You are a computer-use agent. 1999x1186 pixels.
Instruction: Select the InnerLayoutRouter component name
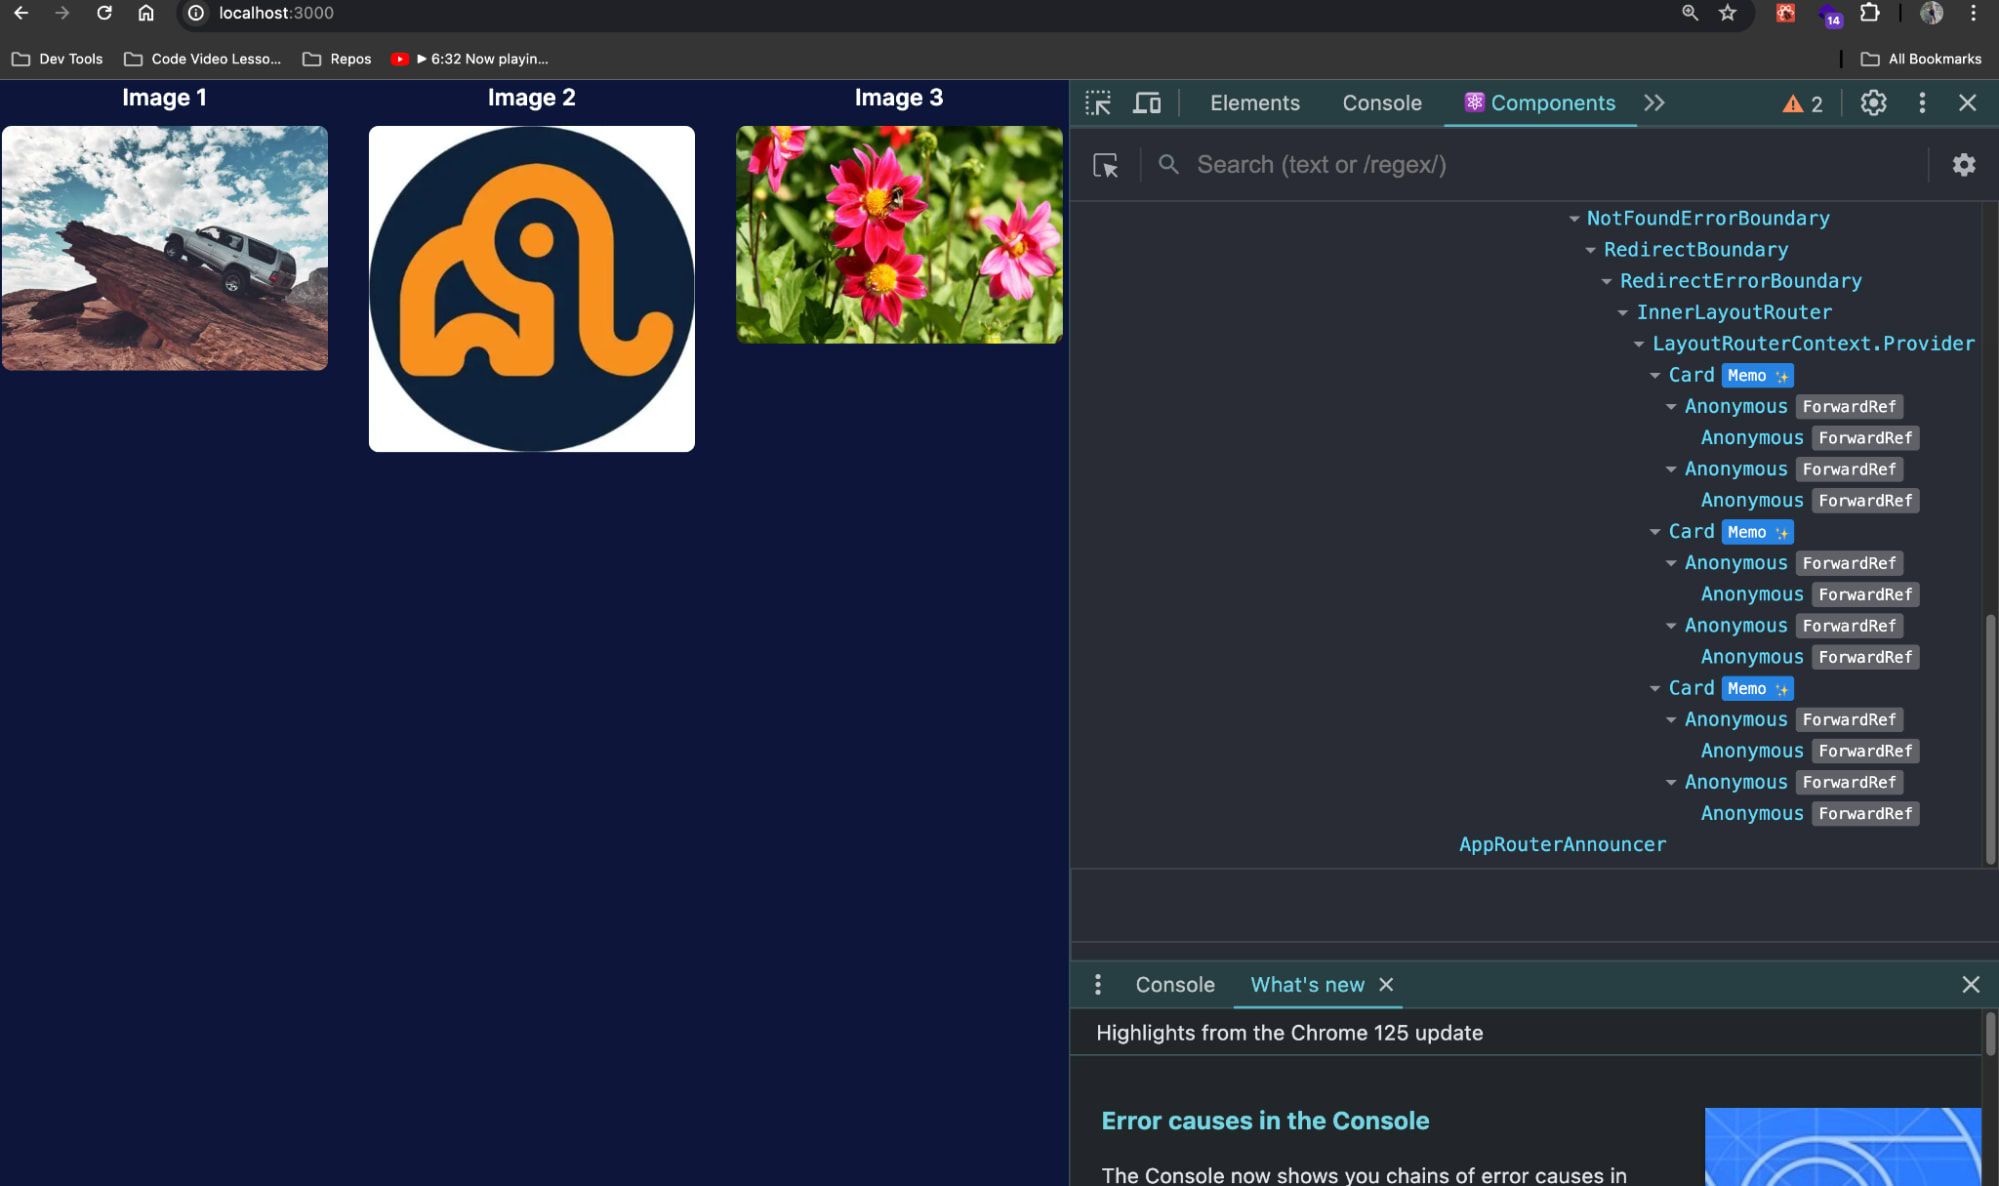pyautogui.click(x=1734, y=312)
